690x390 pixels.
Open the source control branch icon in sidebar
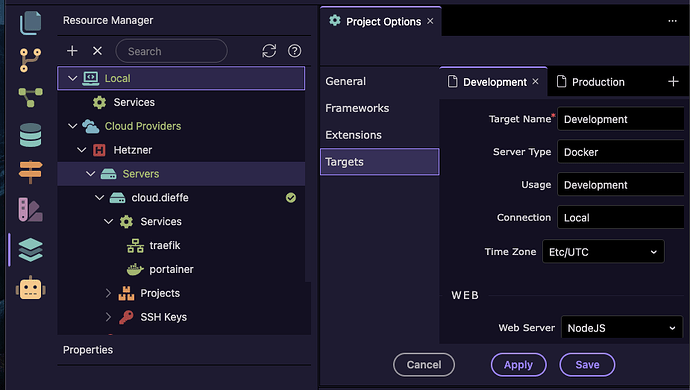(x=30, y=60)
